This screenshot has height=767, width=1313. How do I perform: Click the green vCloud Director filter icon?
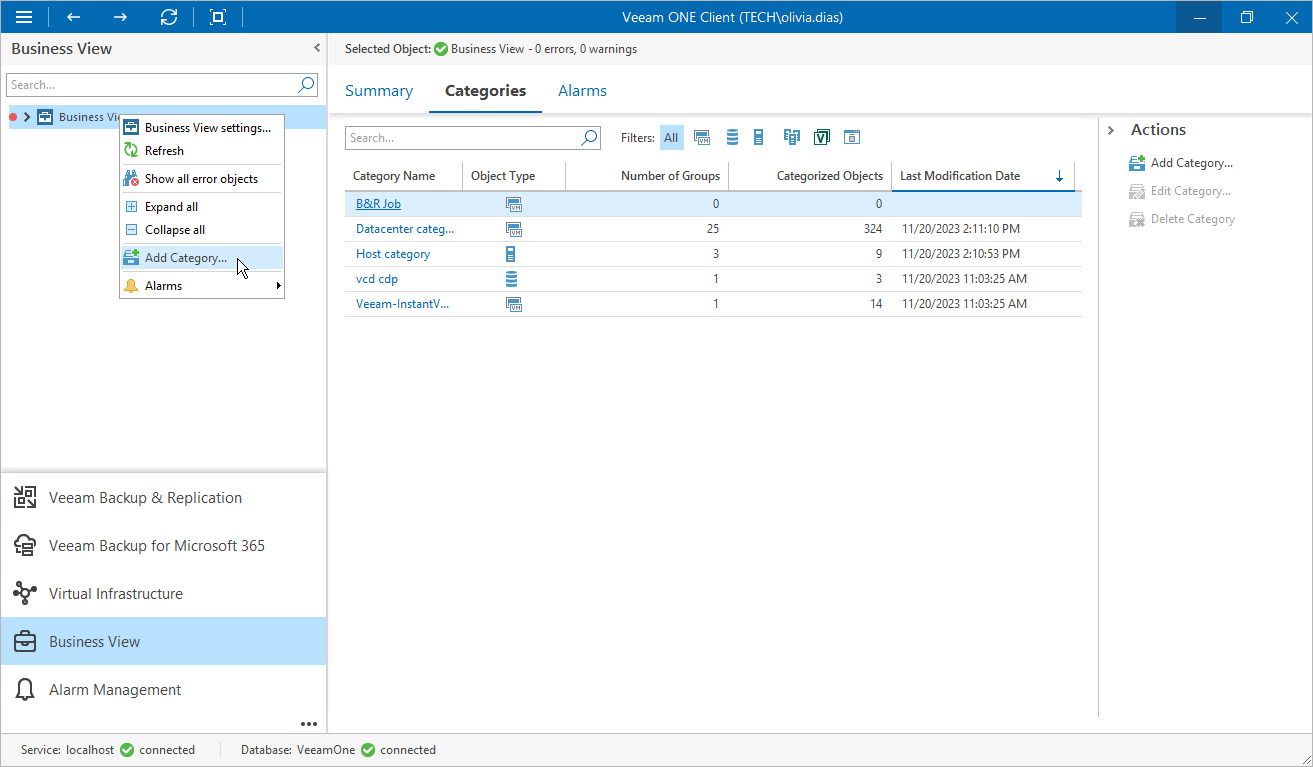pos(821,137)
